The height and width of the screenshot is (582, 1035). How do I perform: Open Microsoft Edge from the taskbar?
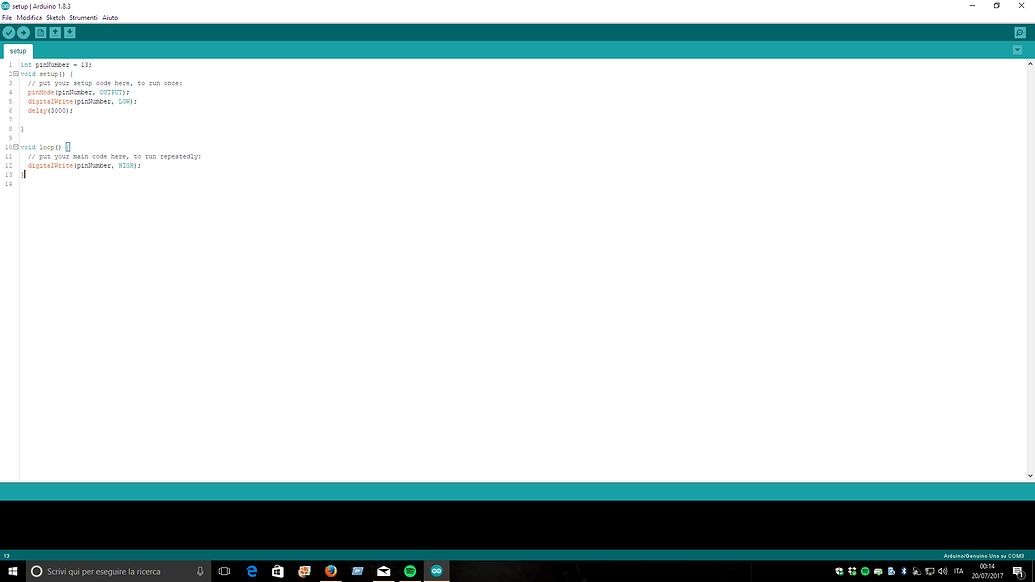pyautogui.click(x=251, y=571)
